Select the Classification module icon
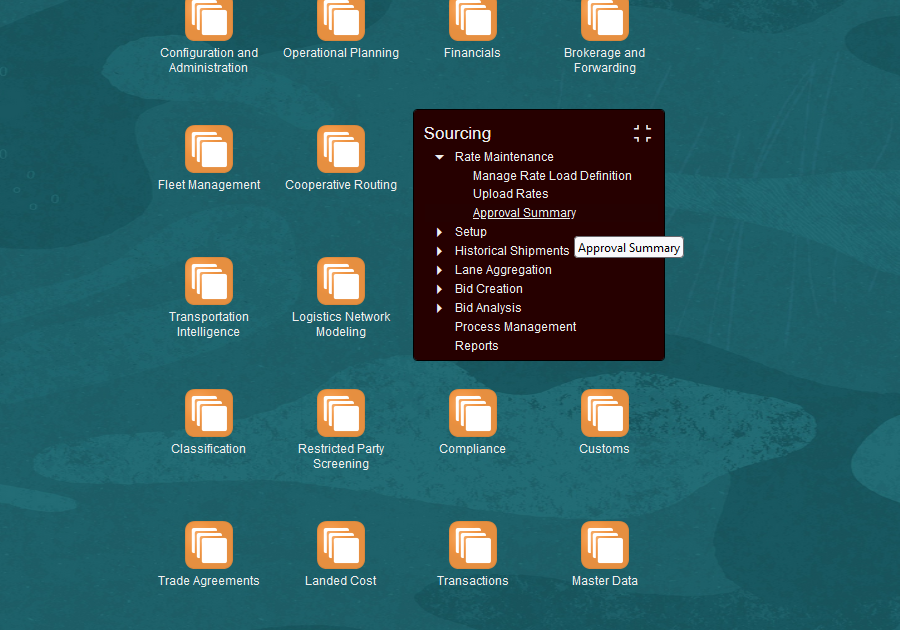 click(x=209, y=413)
